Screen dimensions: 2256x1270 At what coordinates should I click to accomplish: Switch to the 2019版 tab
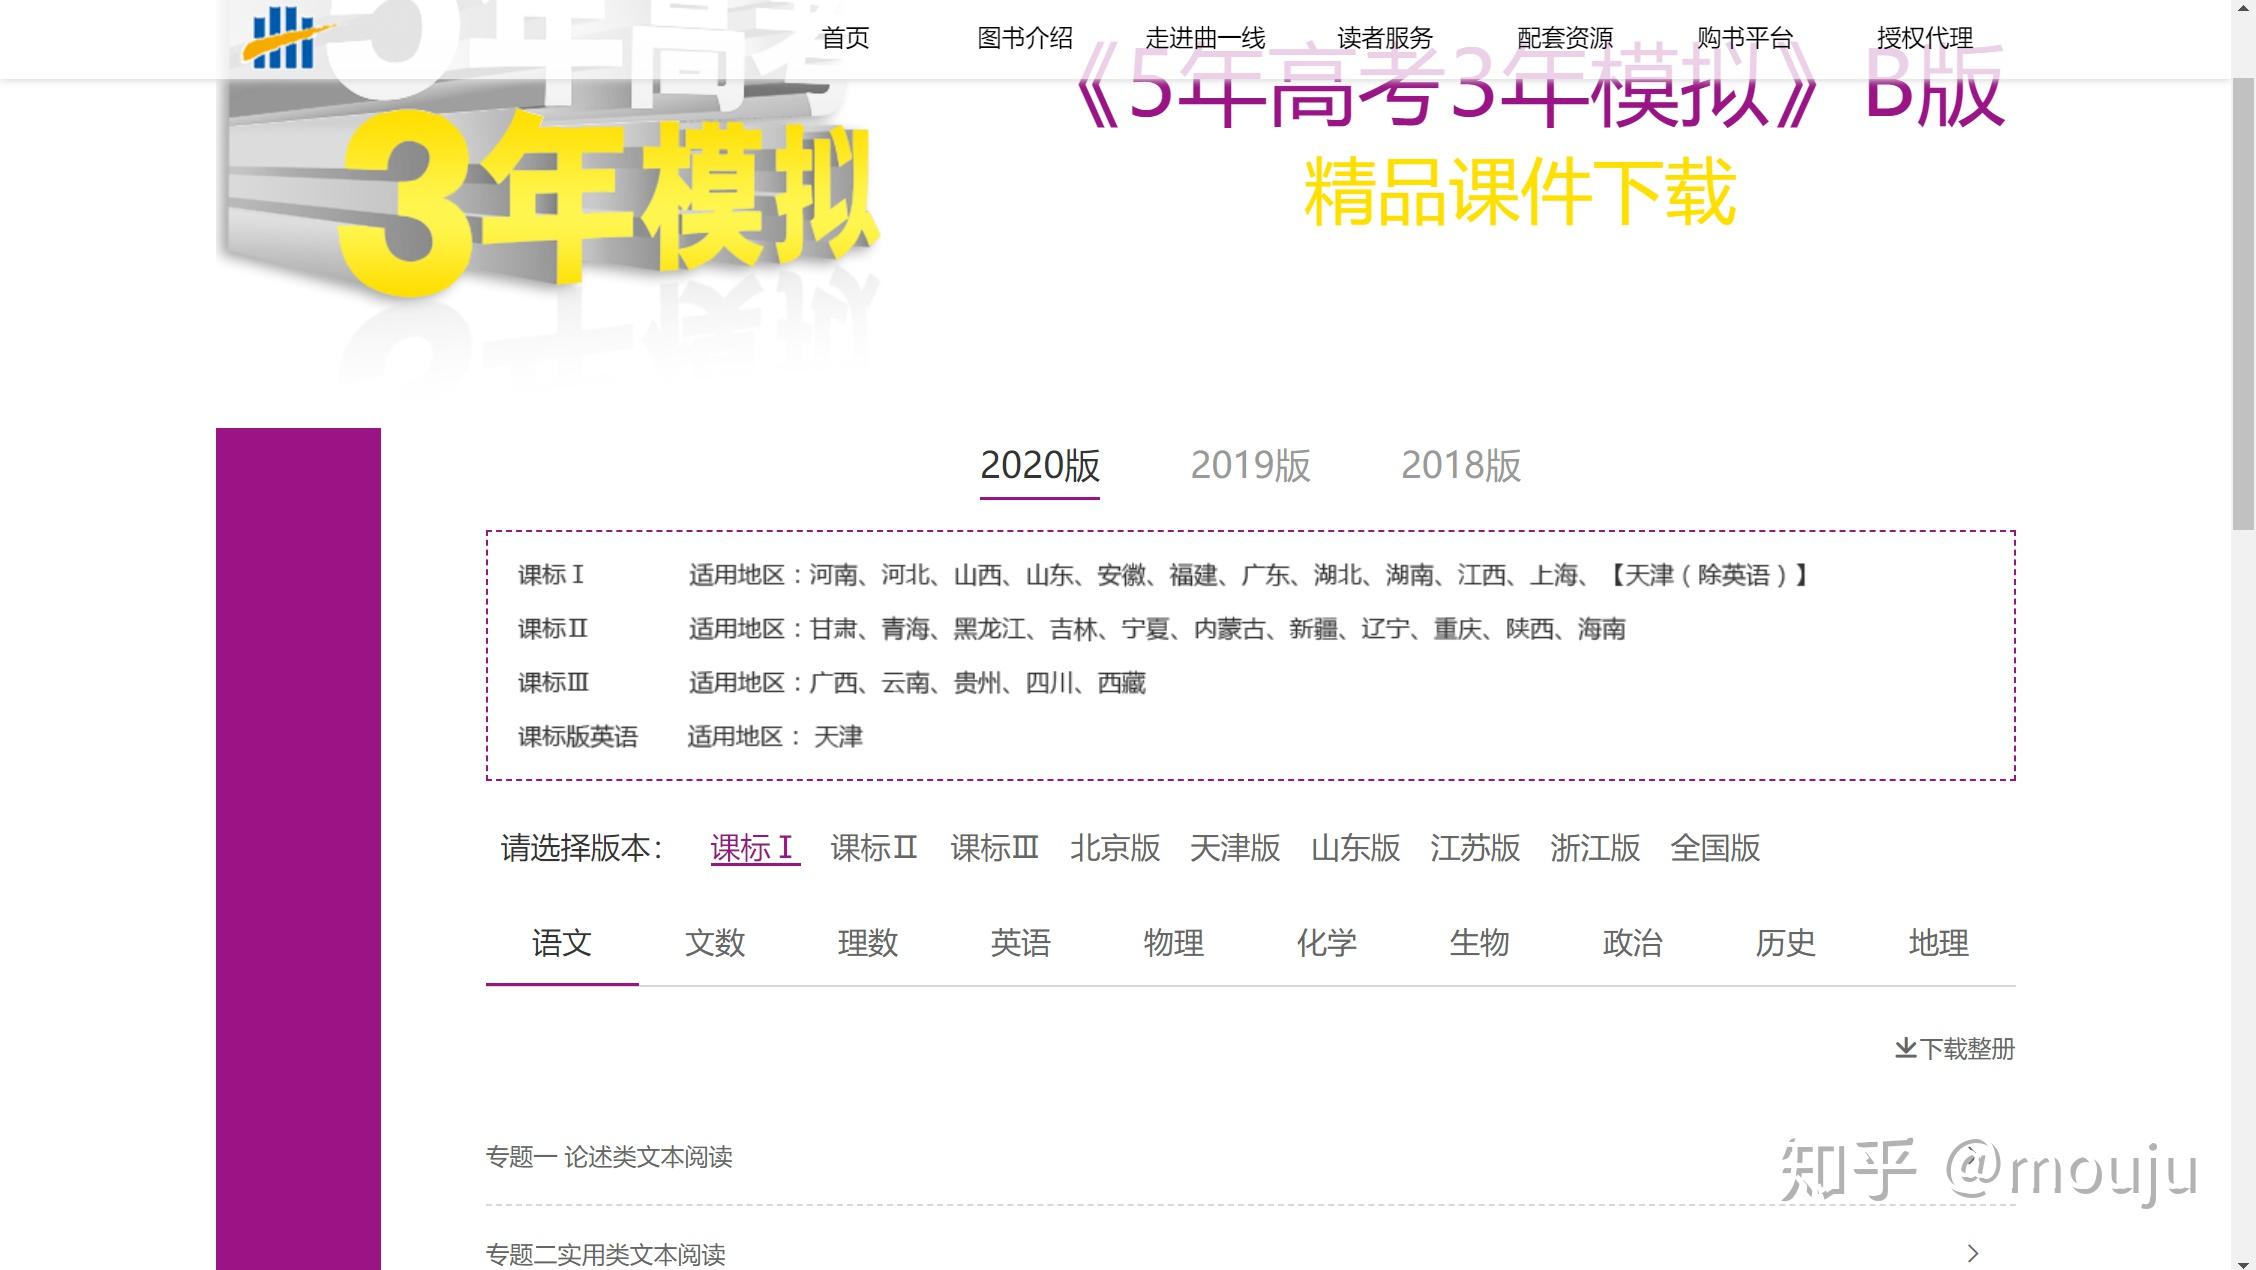click(1250, 464)
